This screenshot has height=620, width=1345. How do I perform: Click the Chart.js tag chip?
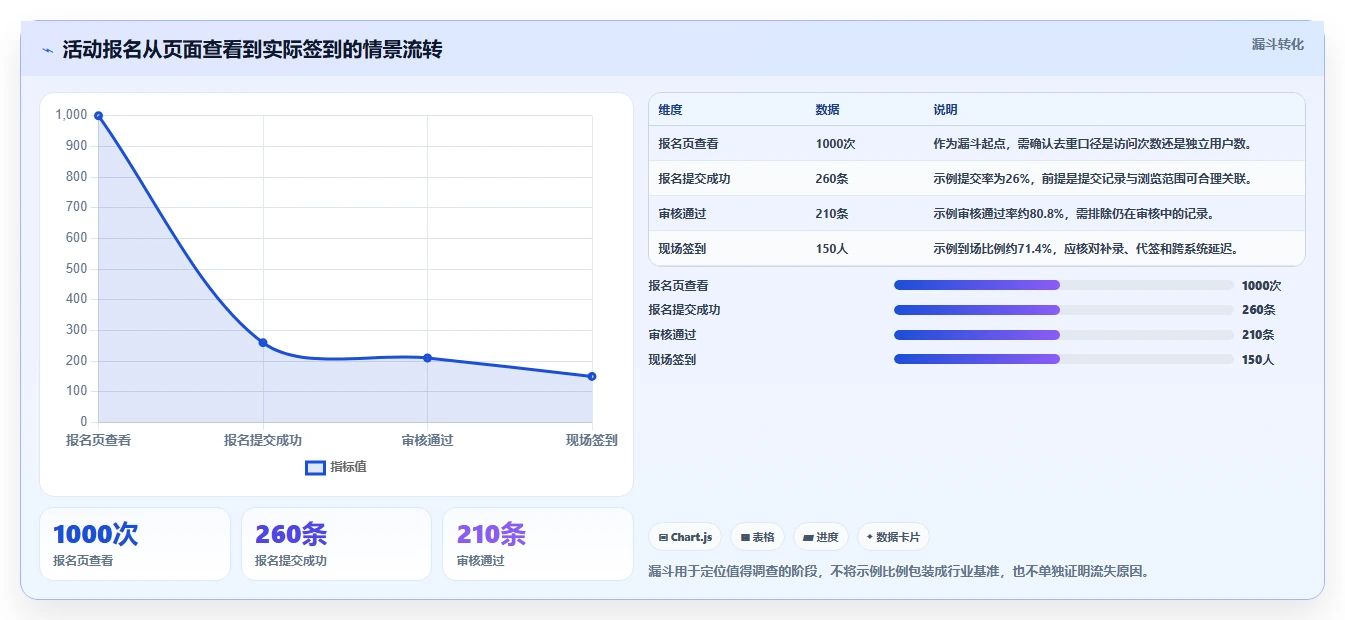[x=685, y=537]
